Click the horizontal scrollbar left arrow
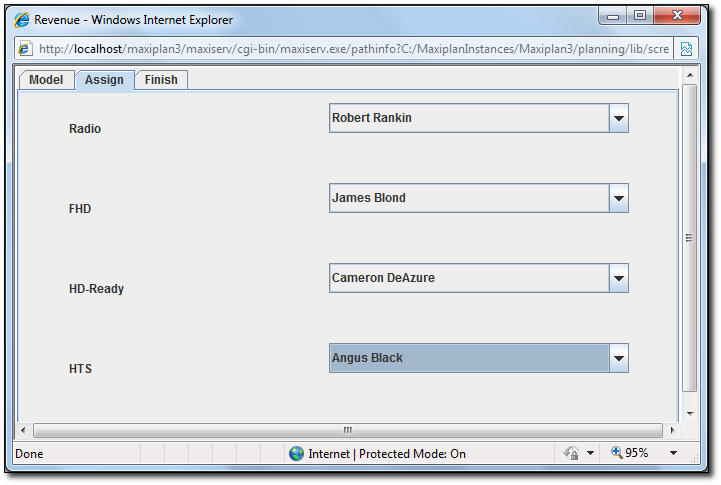This screenshot has height=485, width=721. click(24, 430)
